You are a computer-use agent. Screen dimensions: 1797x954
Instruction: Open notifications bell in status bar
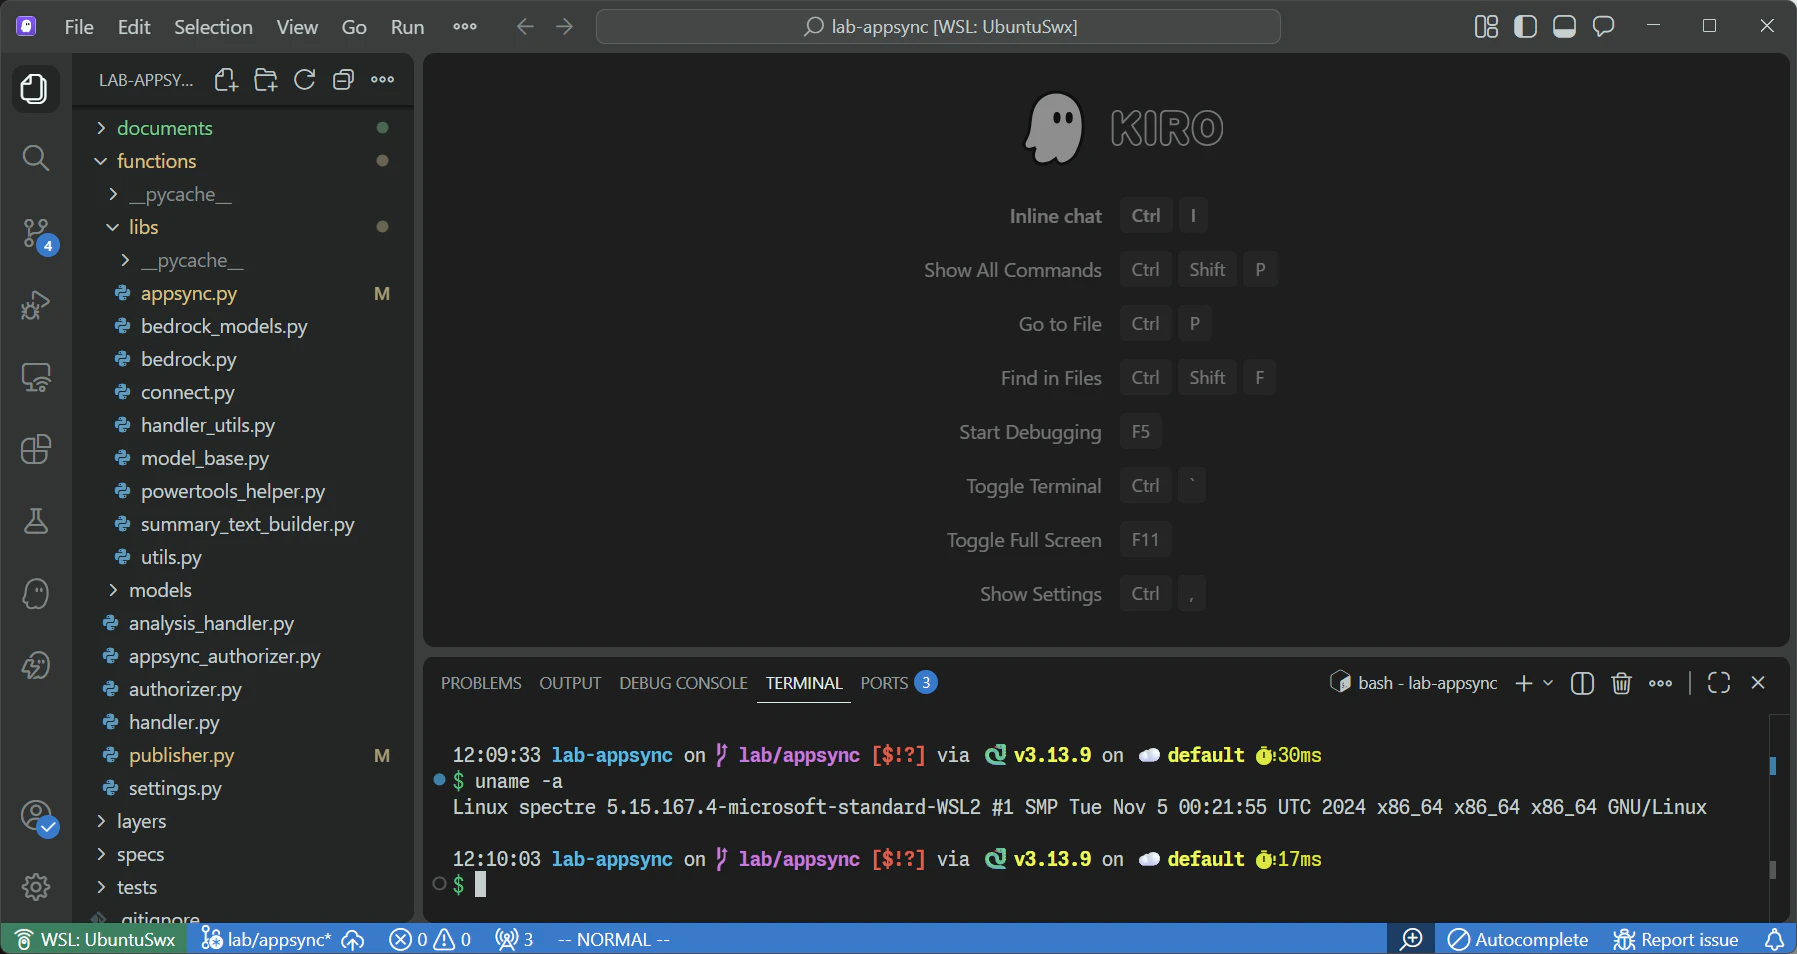pyautogui.click(x=1774, y=940)
